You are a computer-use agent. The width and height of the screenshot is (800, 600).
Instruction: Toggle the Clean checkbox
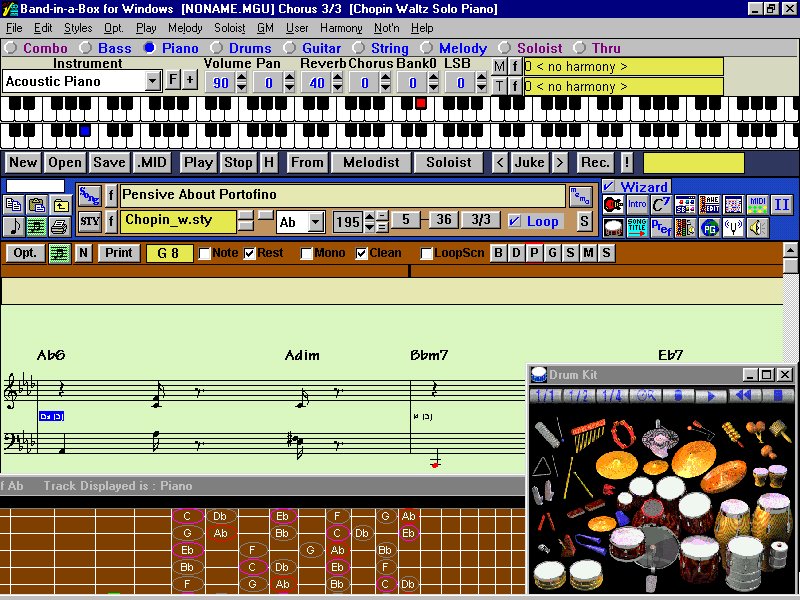(362, 254)
